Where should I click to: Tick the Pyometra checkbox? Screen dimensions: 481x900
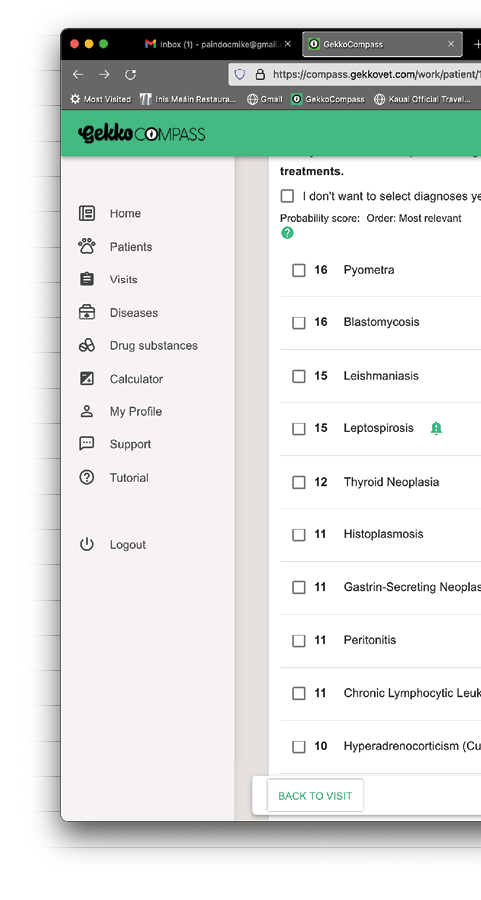tap(299, 270)
